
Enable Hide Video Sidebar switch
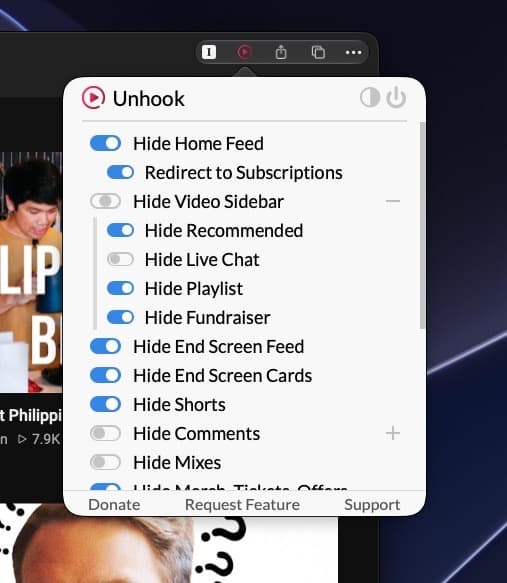pos(106,201)
